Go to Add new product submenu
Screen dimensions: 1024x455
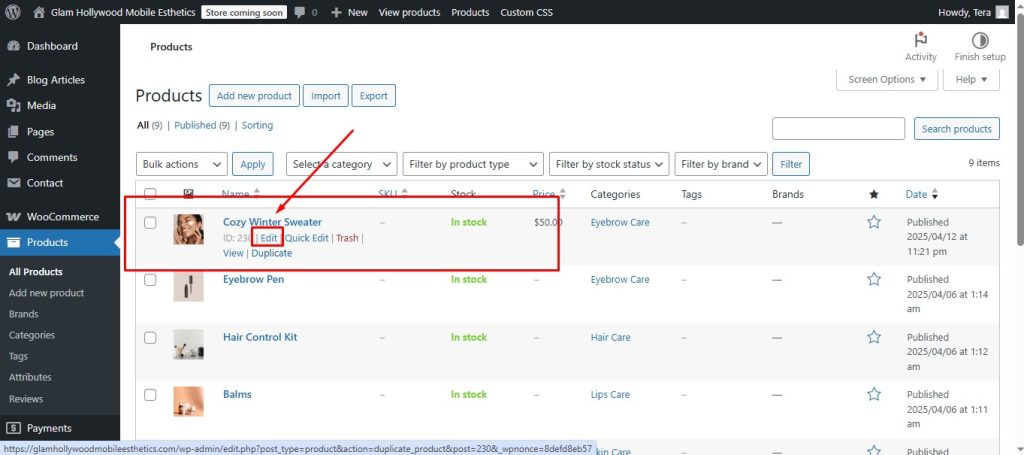pos(46,293)
